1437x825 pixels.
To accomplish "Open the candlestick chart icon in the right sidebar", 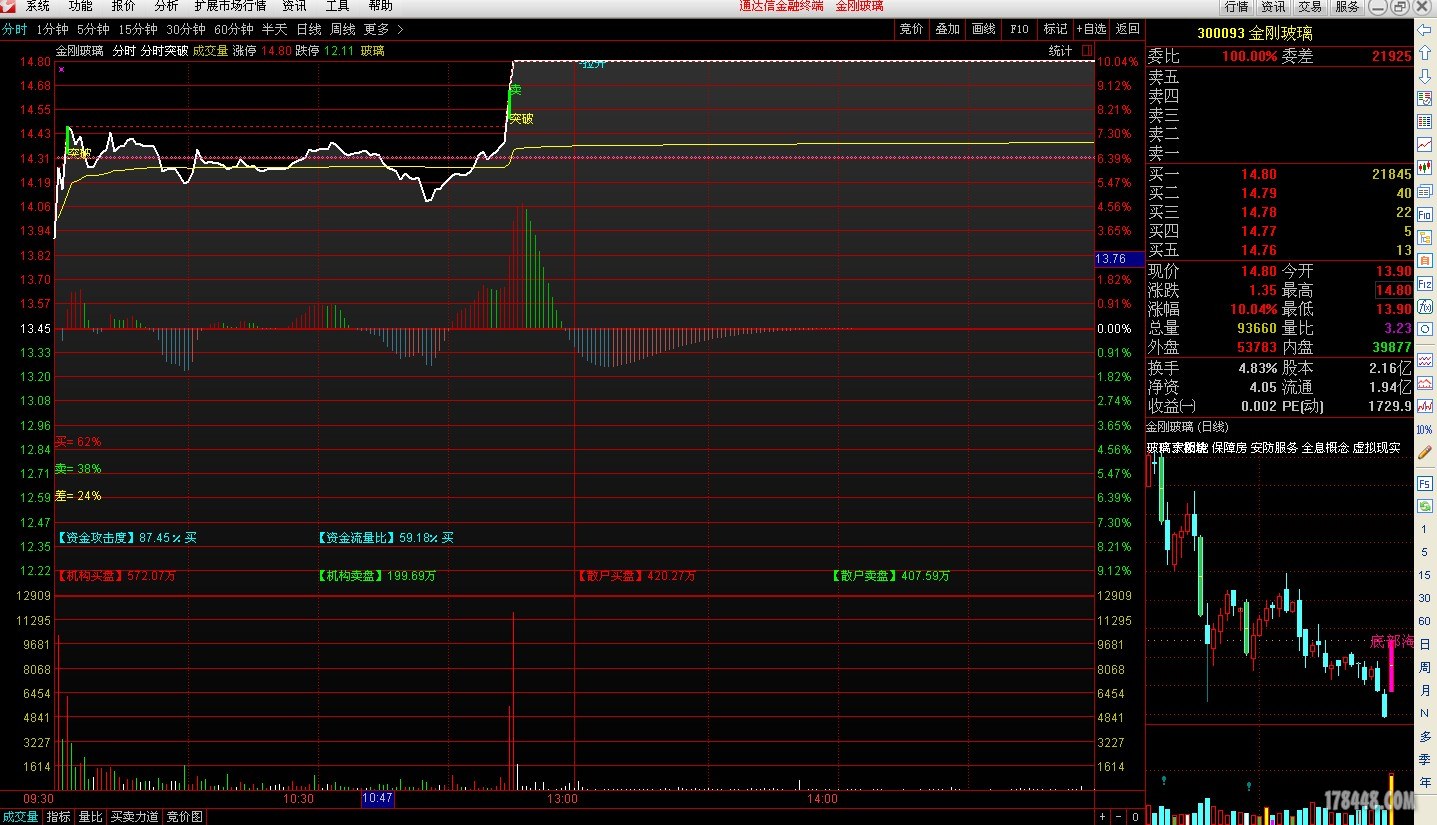I will (1424, 167).
